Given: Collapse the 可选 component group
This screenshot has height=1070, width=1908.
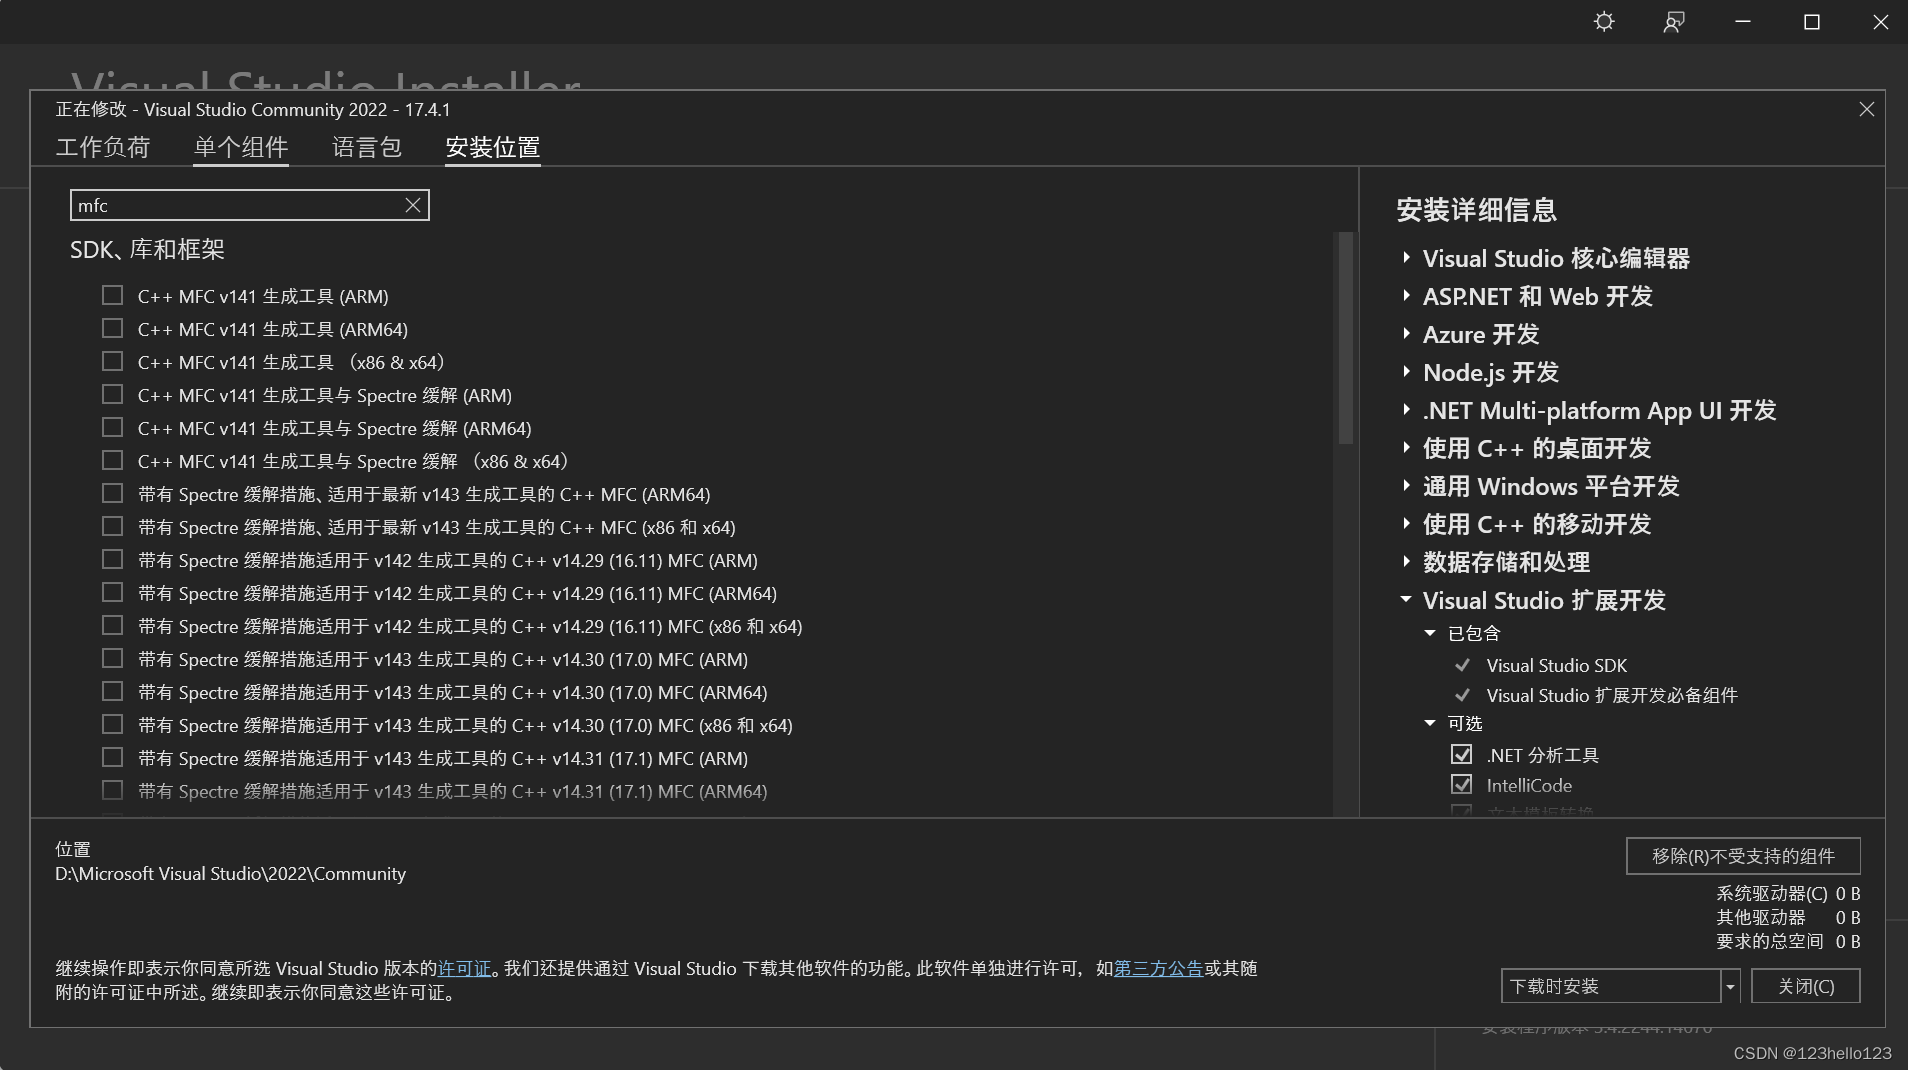Looking at the screenshot, I should [1430, 723].
